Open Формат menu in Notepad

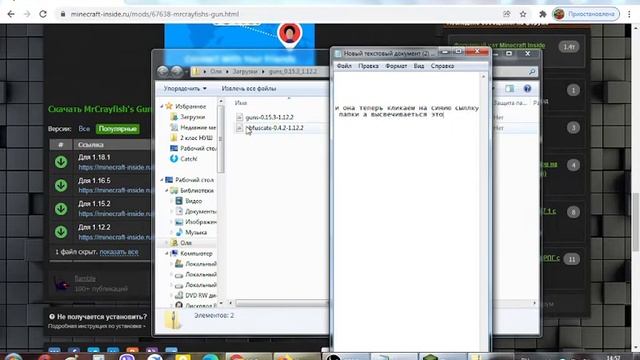coord(396,66)
